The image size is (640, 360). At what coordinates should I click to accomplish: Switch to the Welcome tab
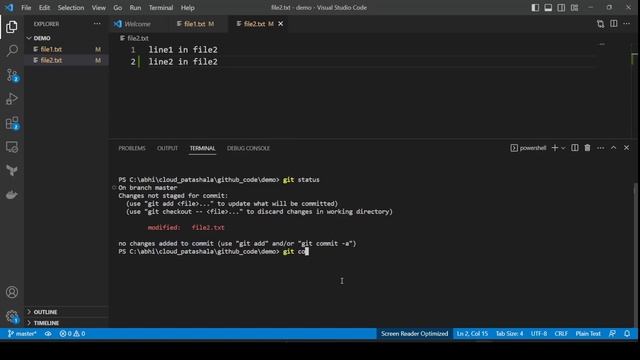138,24
